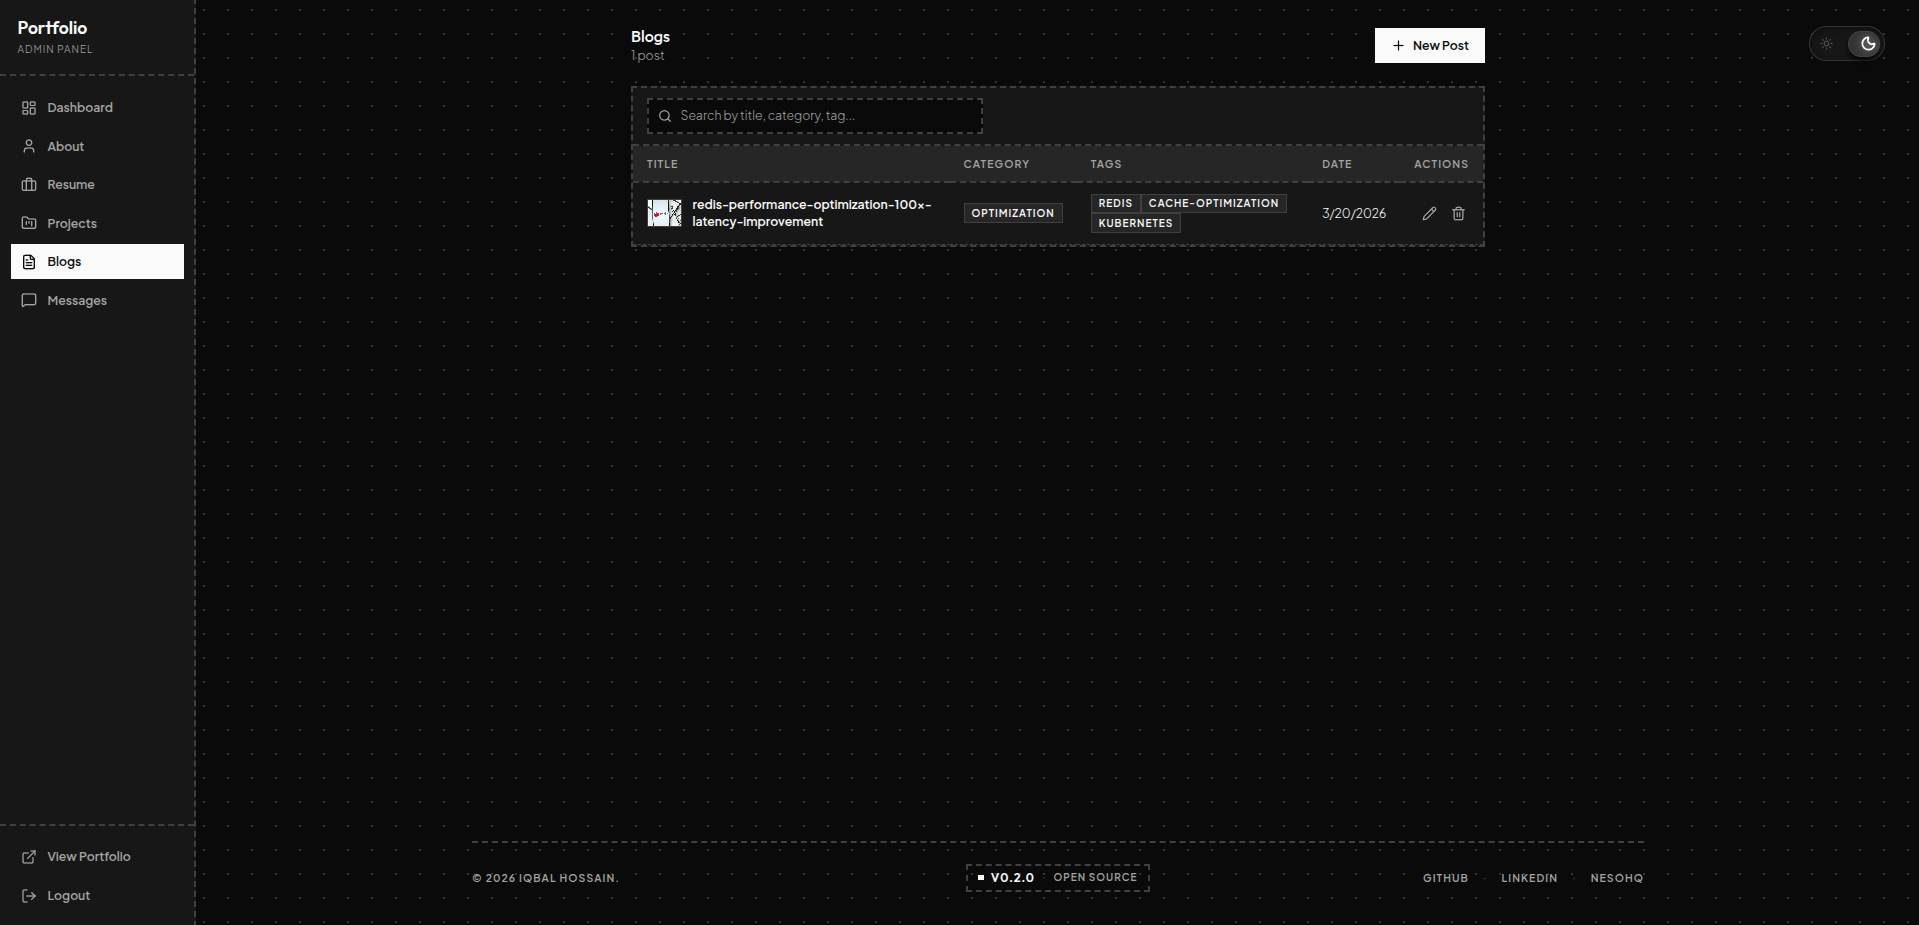Sort posts by the DATE column header
The height and width of the screenshot is (925, 1919).
[1336, 164]
